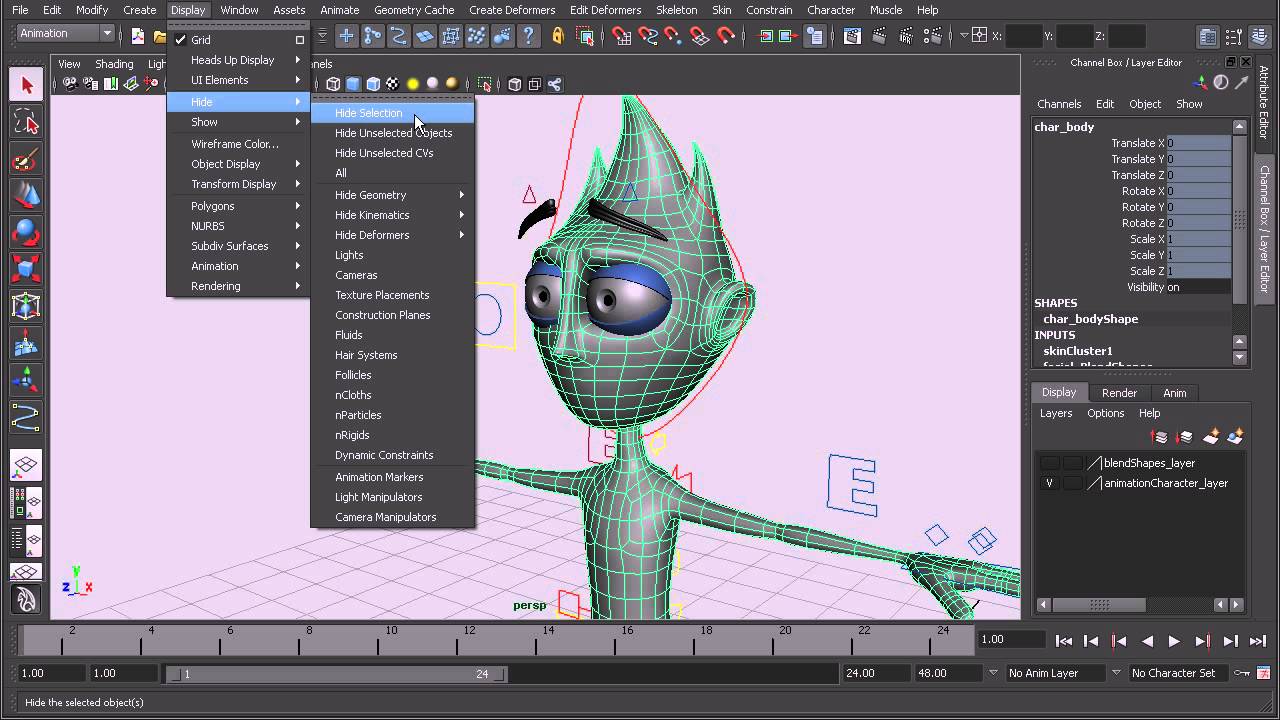Click the range slider bar handle
The width and height of the screenshot is (1280, 720).
click(x=337, y=674)
